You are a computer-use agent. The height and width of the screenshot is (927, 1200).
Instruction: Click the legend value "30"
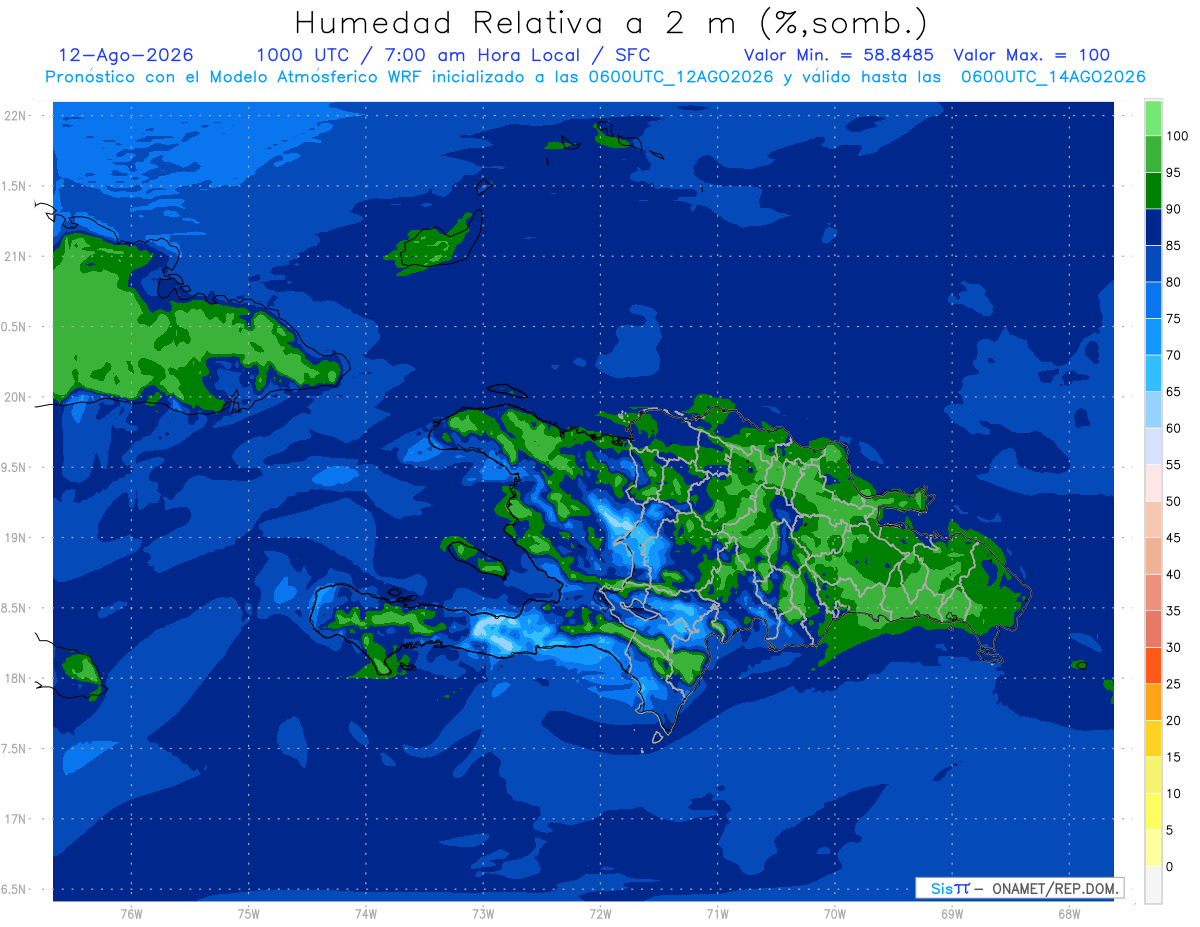(x=1173, y=647)
